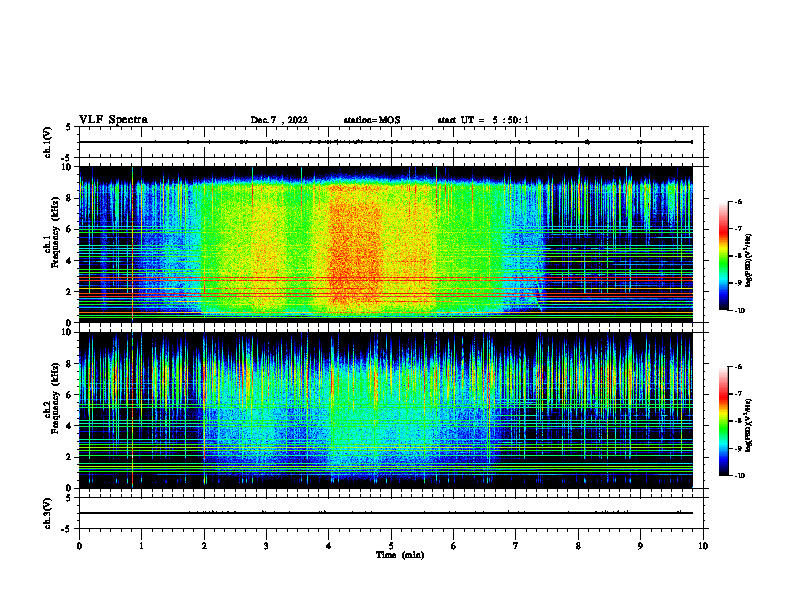
Task: Click "-6" on the ch.1 color scale
Action: (738, 201)
